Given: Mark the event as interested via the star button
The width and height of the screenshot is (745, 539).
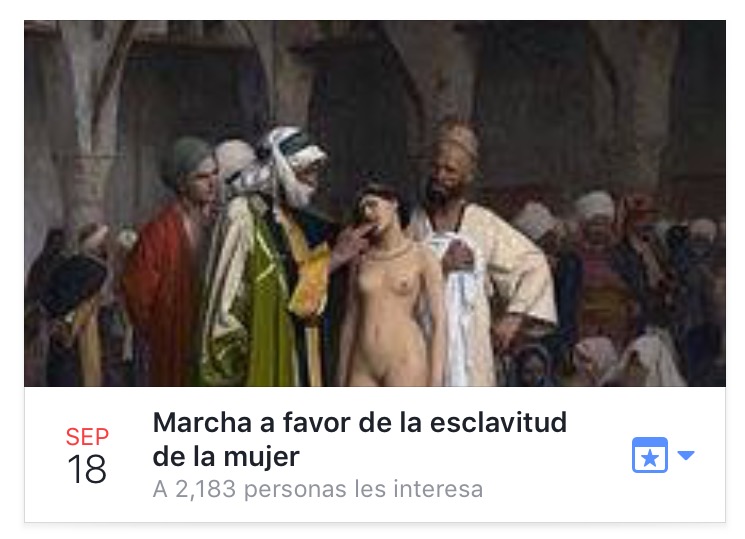Looking at the screenshot, I should pyautogui.click(x=649, y=455).
